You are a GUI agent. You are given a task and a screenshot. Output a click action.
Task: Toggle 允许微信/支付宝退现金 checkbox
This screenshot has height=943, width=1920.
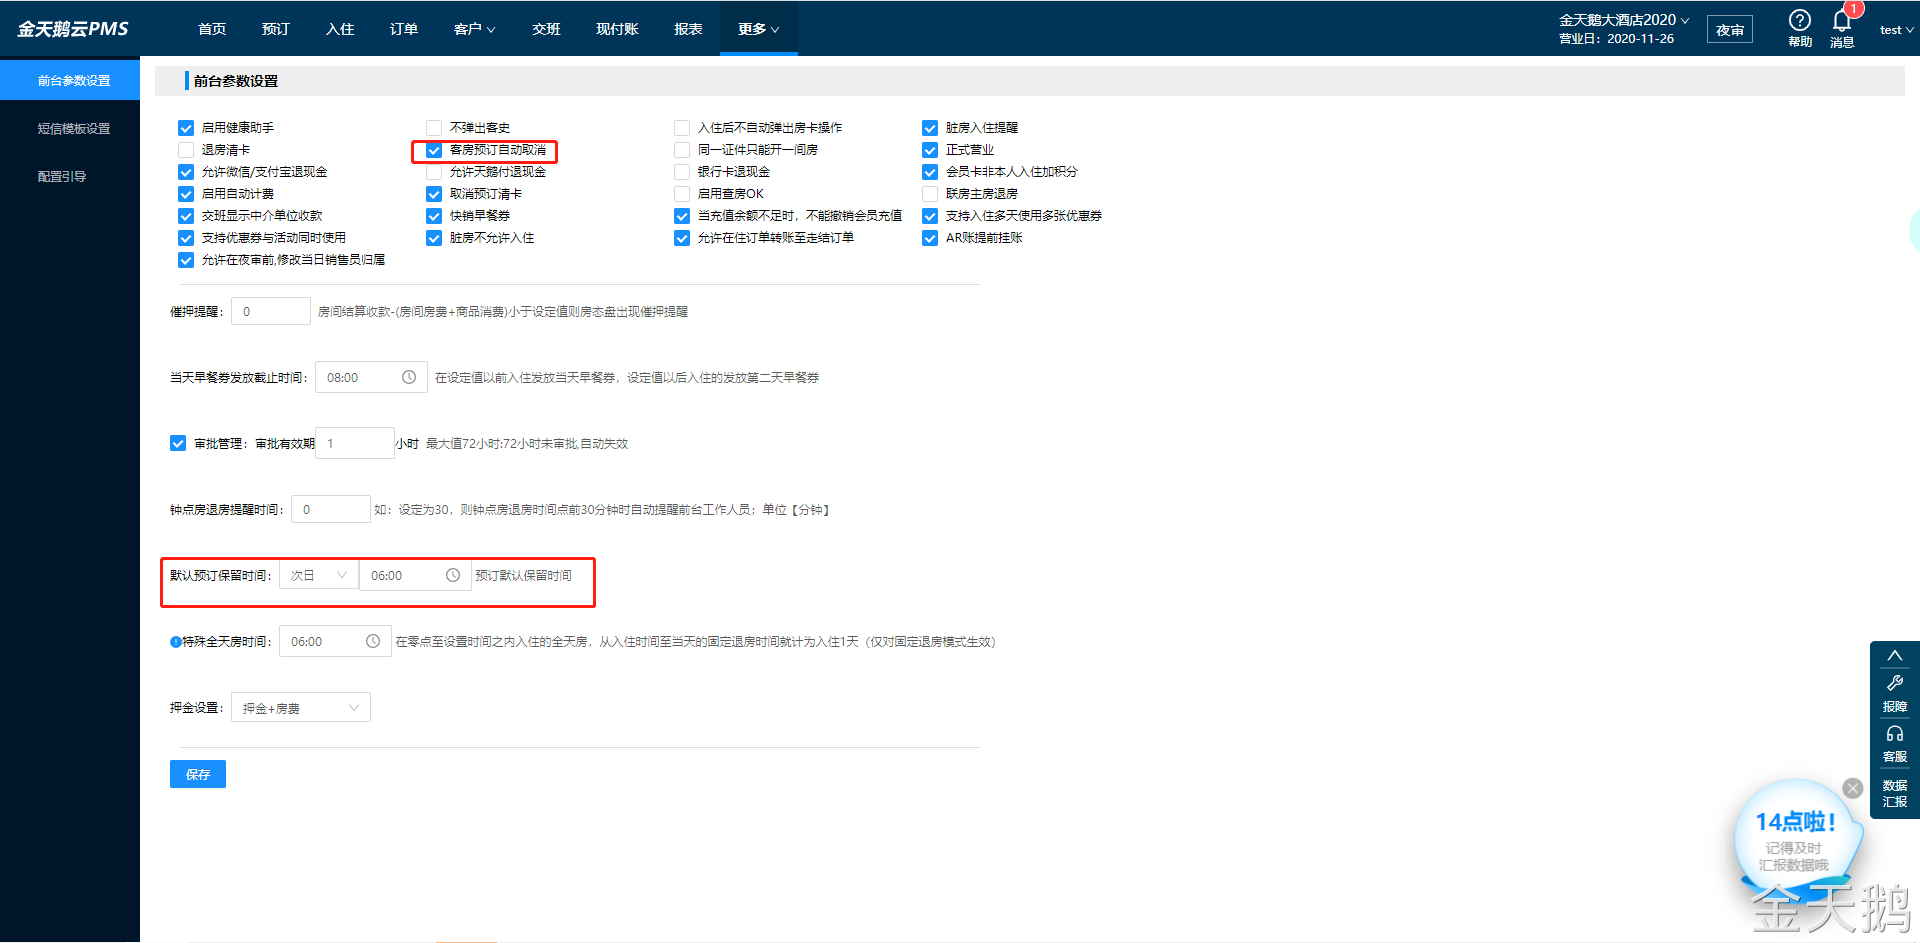tap(186, 172)
